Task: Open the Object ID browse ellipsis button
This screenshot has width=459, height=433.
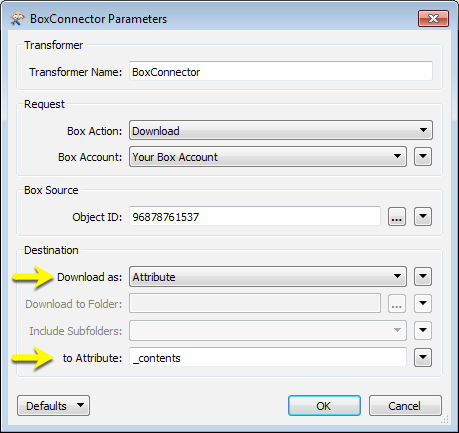Action: pos(397,217)
